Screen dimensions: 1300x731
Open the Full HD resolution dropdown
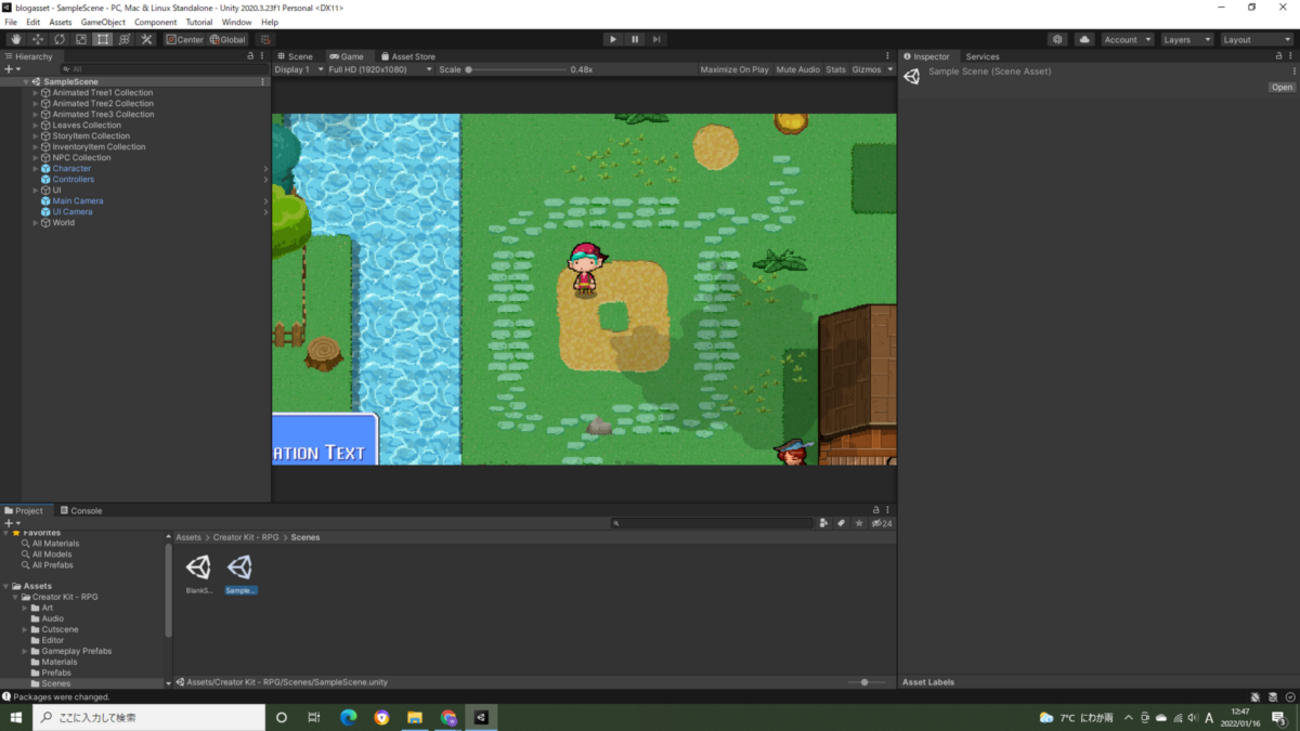(x=380, y=70)
